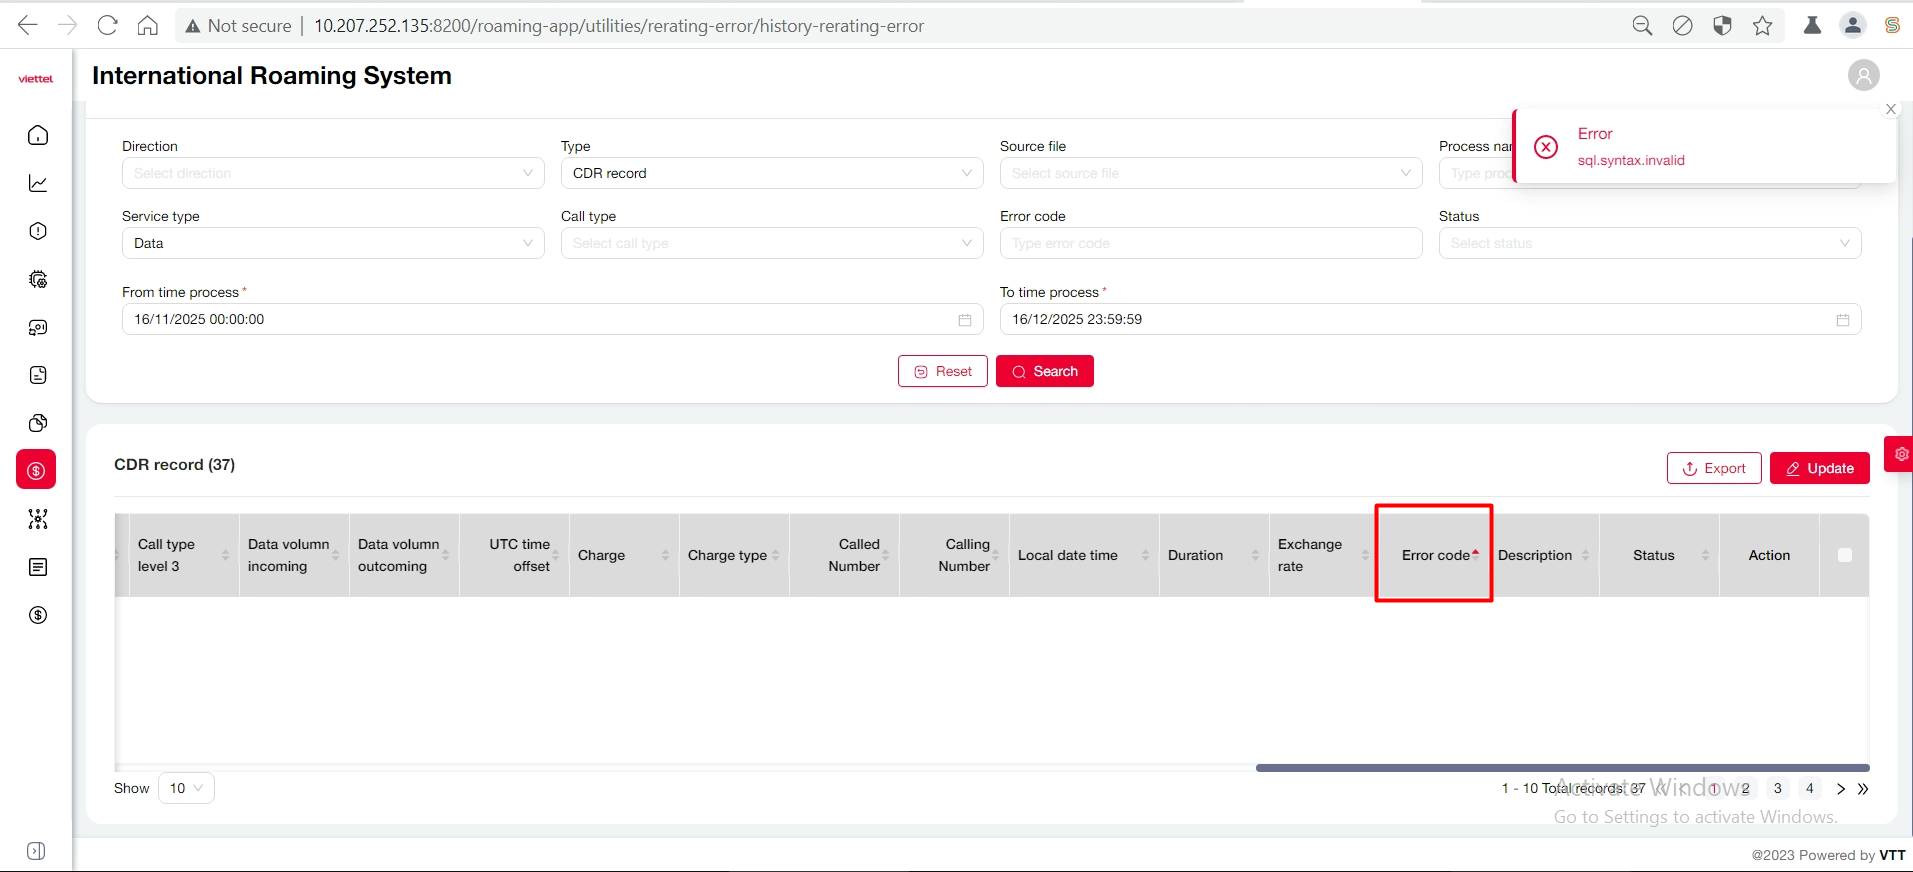Open the Direction dropdown

coord(333,173)
